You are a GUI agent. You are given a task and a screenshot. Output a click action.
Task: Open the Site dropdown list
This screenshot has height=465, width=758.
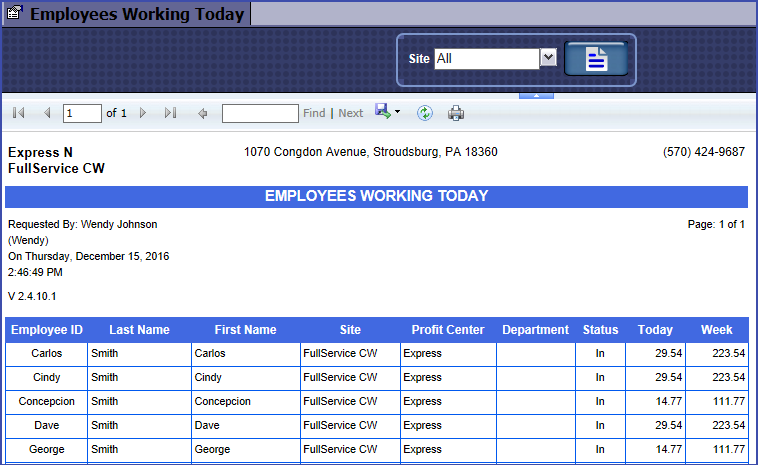pyautogui.click(x=547, y=59)
